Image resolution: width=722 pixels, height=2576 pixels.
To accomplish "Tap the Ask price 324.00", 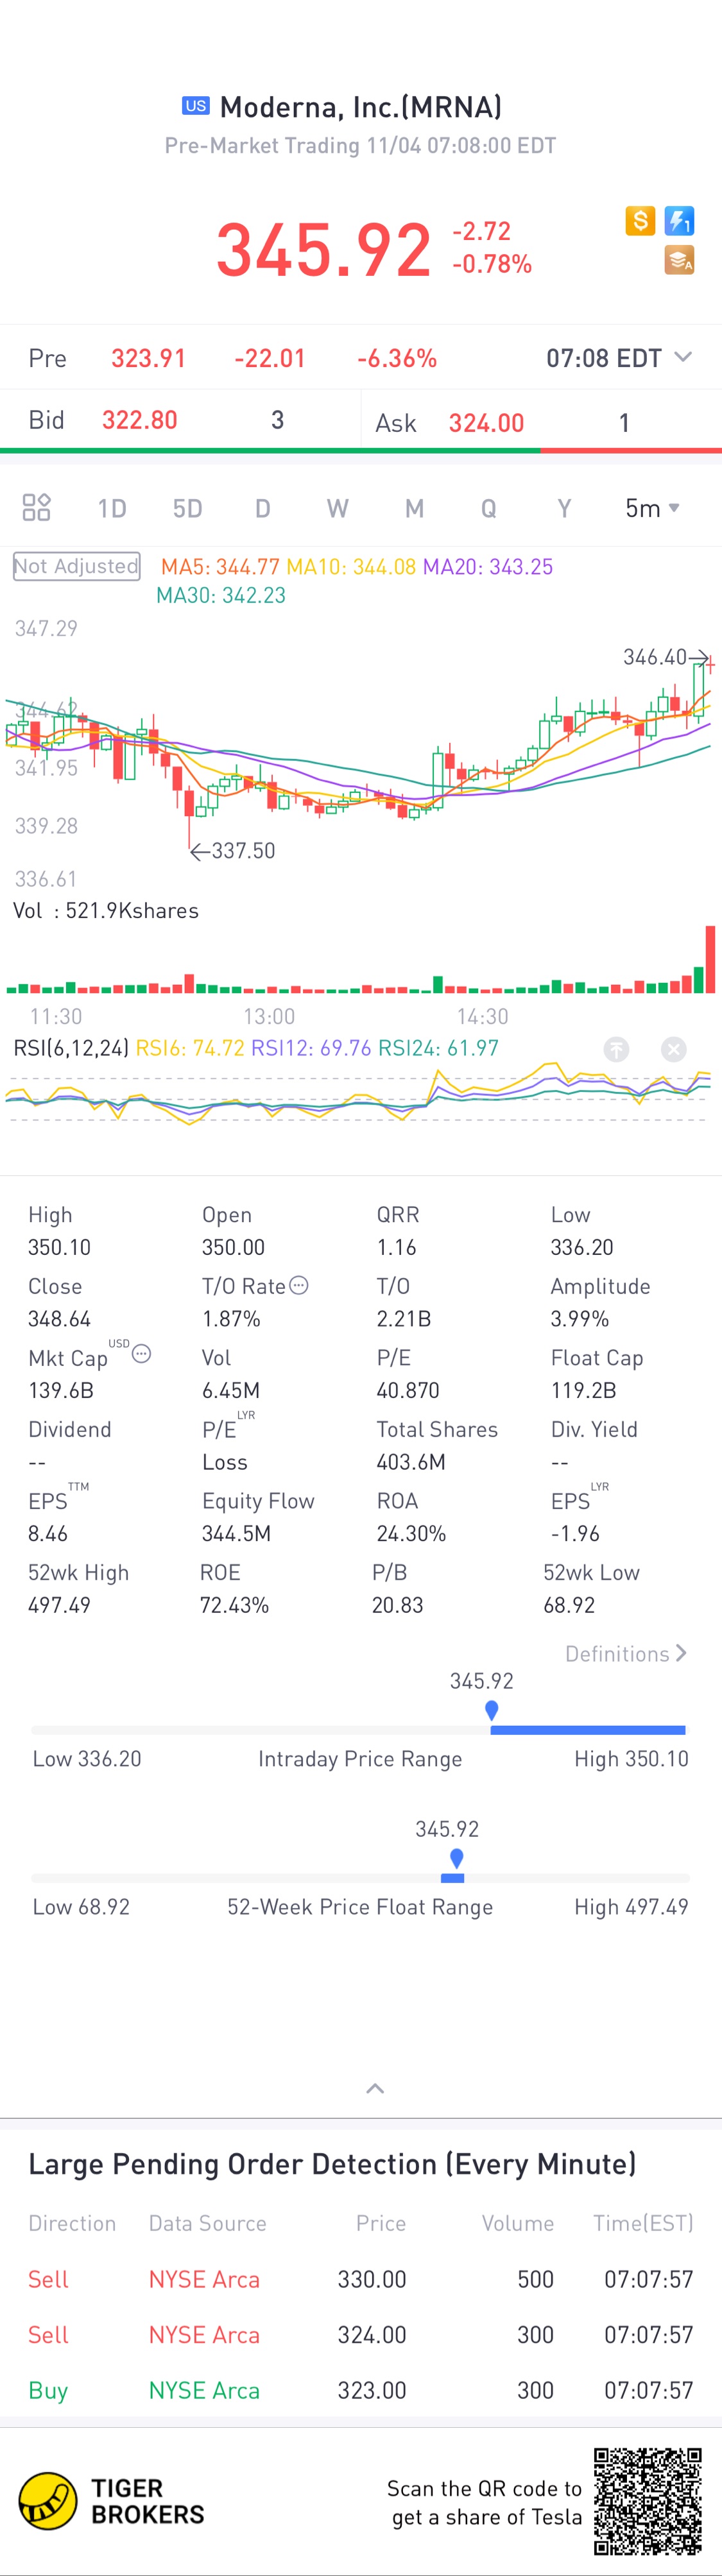I will 486,423.
